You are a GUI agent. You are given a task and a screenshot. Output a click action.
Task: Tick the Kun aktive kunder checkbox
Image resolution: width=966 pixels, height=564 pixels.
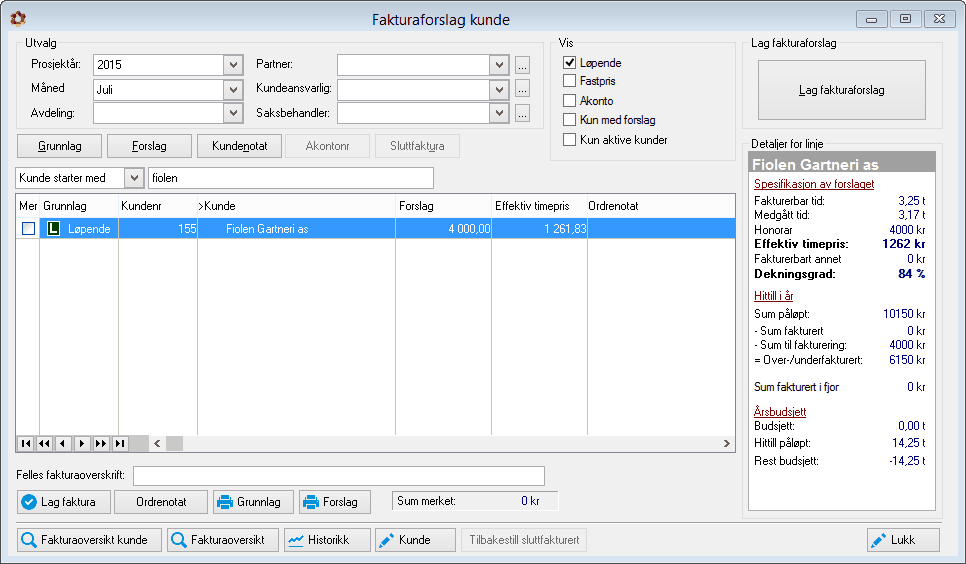click(x=569, y=139)
